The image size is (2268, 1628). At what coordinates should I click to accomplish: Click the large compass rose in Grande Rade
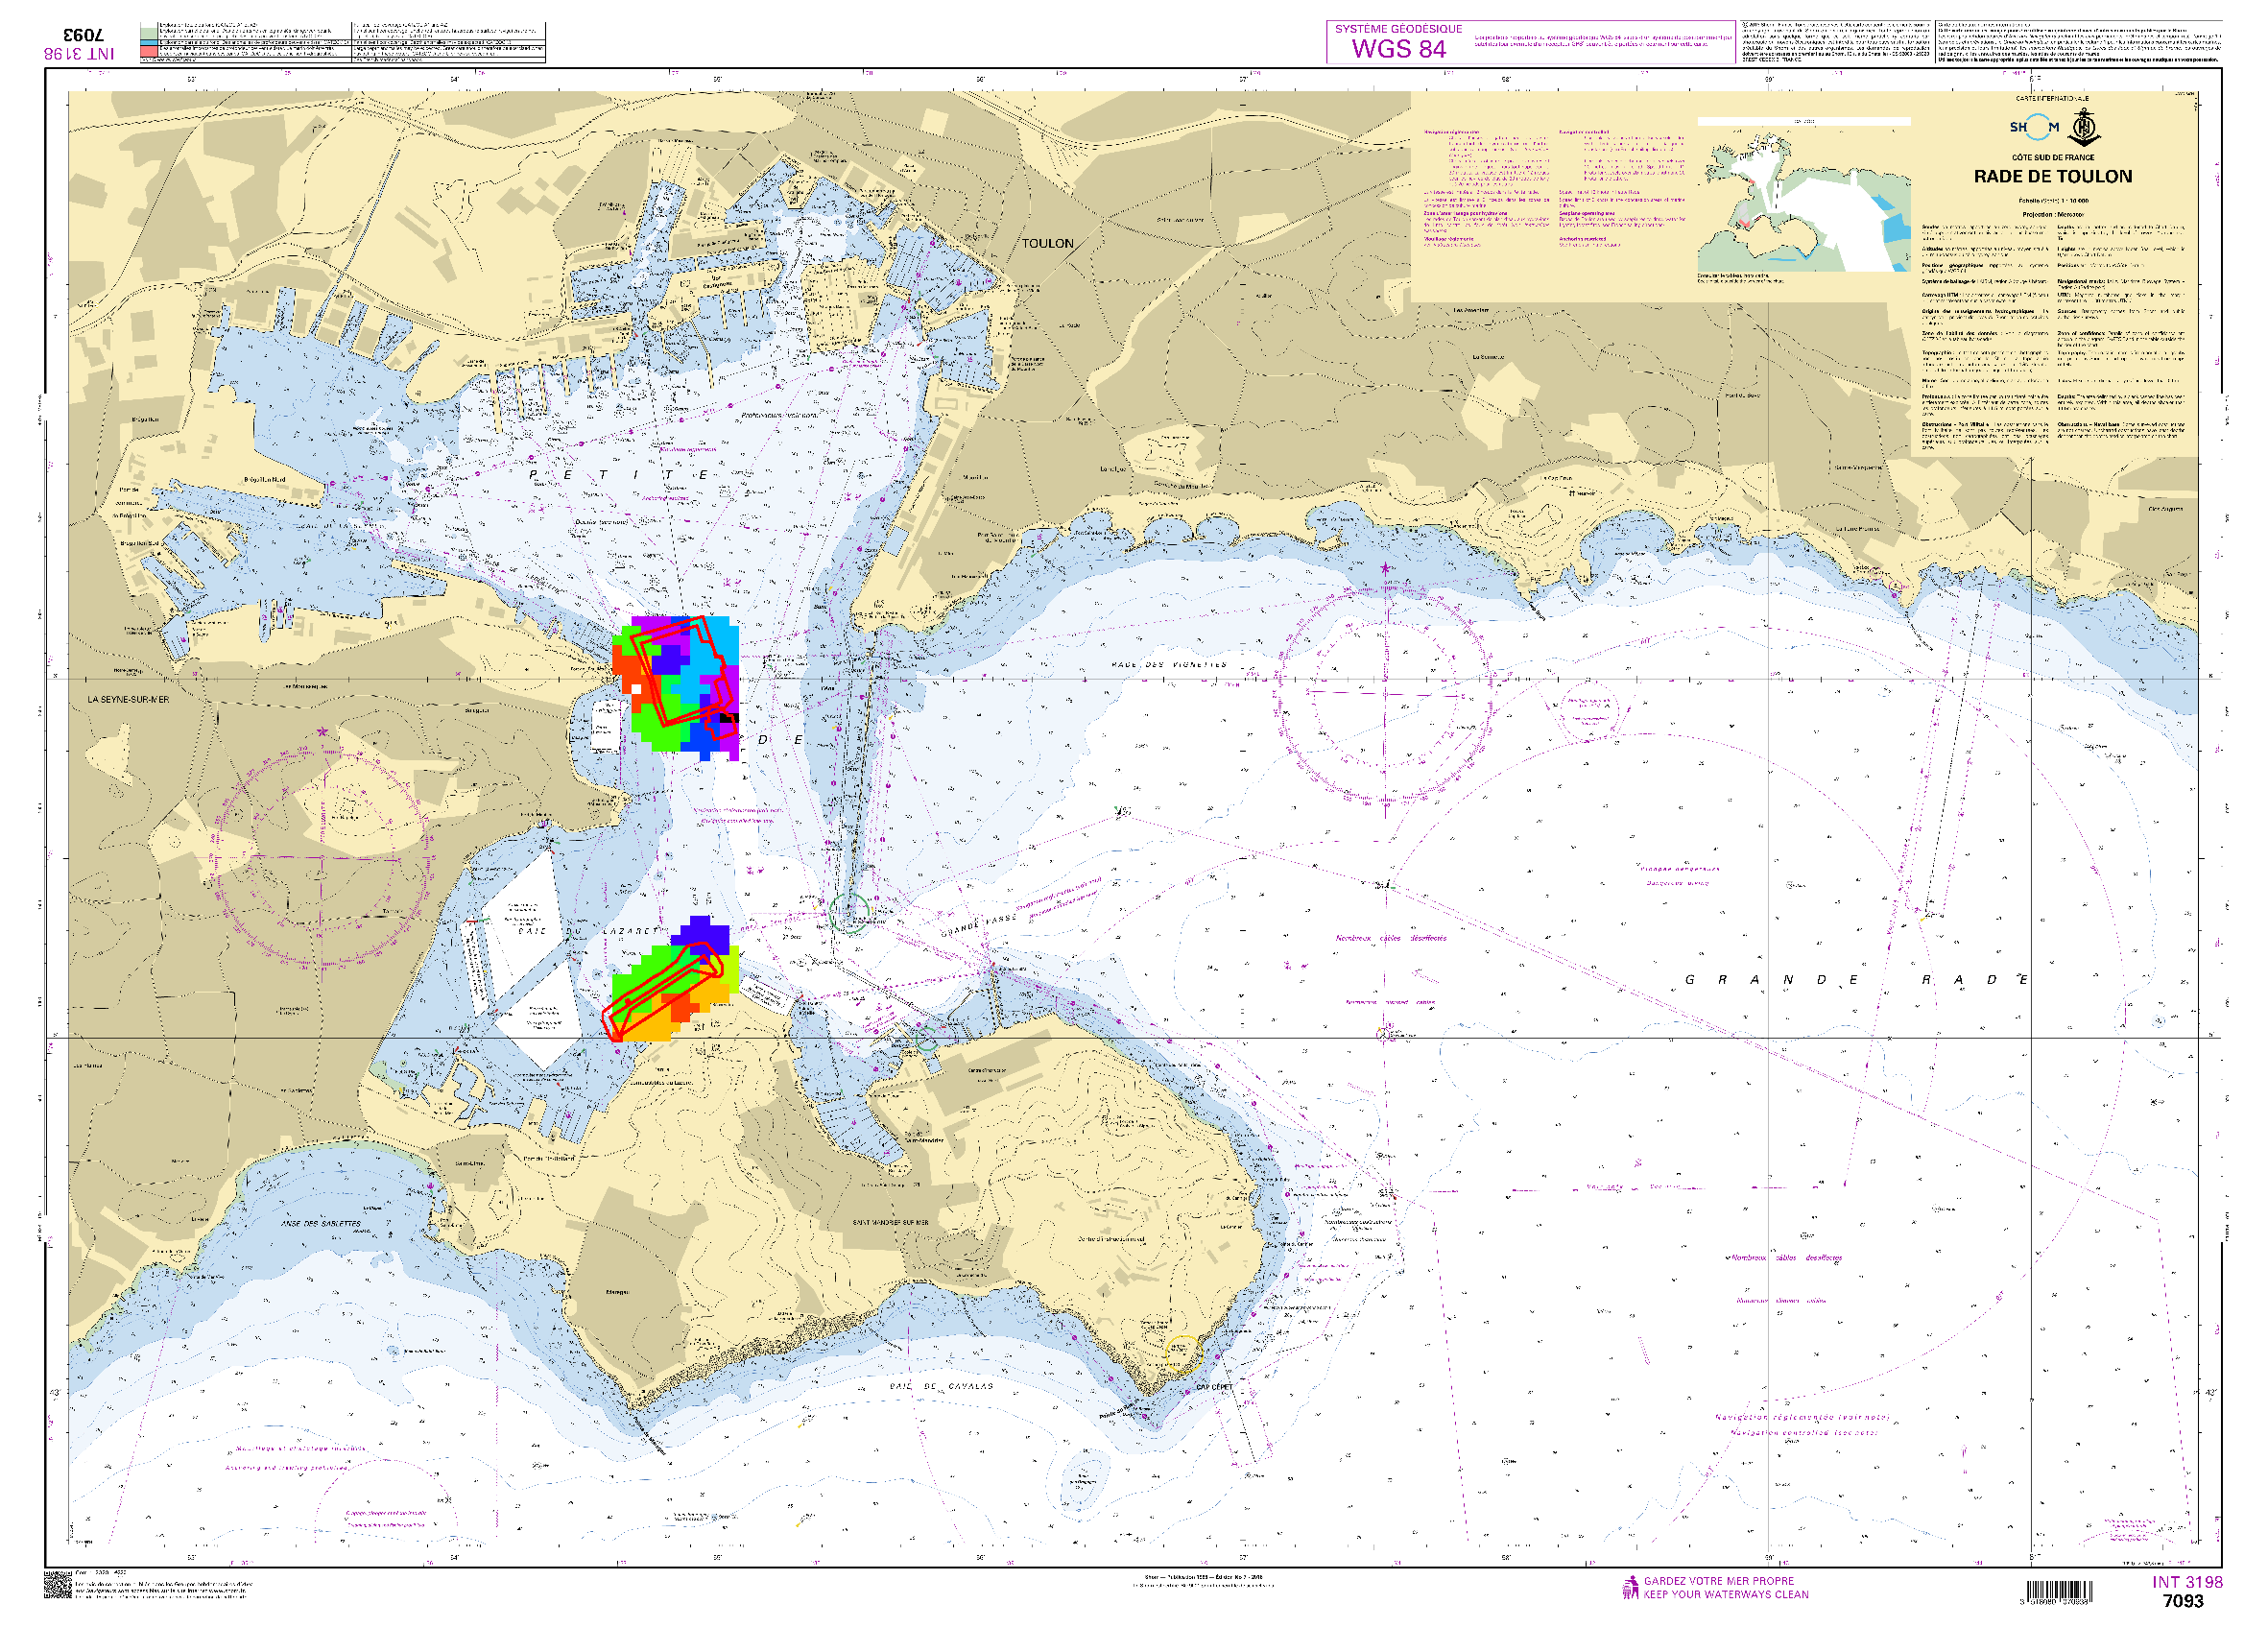click(1385, 693)
